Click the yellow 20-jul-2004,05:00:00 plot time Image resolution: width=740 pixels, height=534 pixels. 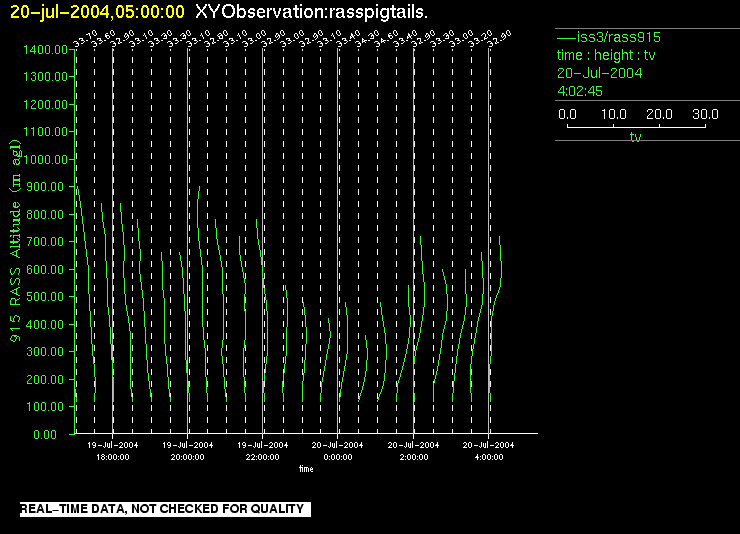[x=97, y=12]
